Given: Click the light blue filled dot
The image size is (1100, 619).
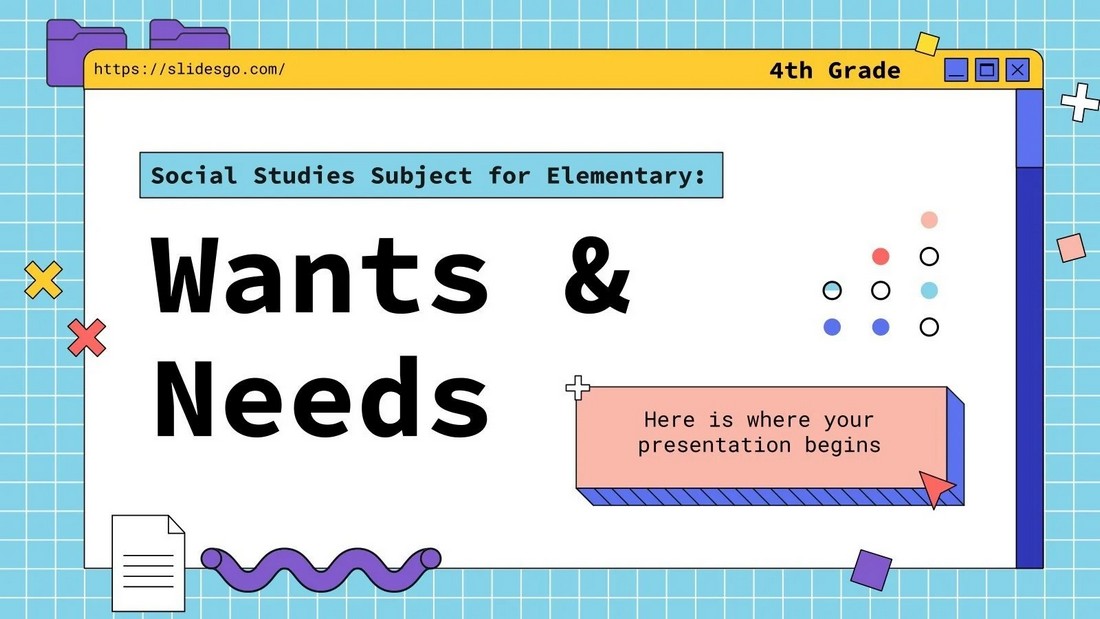Looking at the screenshot, I should coord(929,291).
